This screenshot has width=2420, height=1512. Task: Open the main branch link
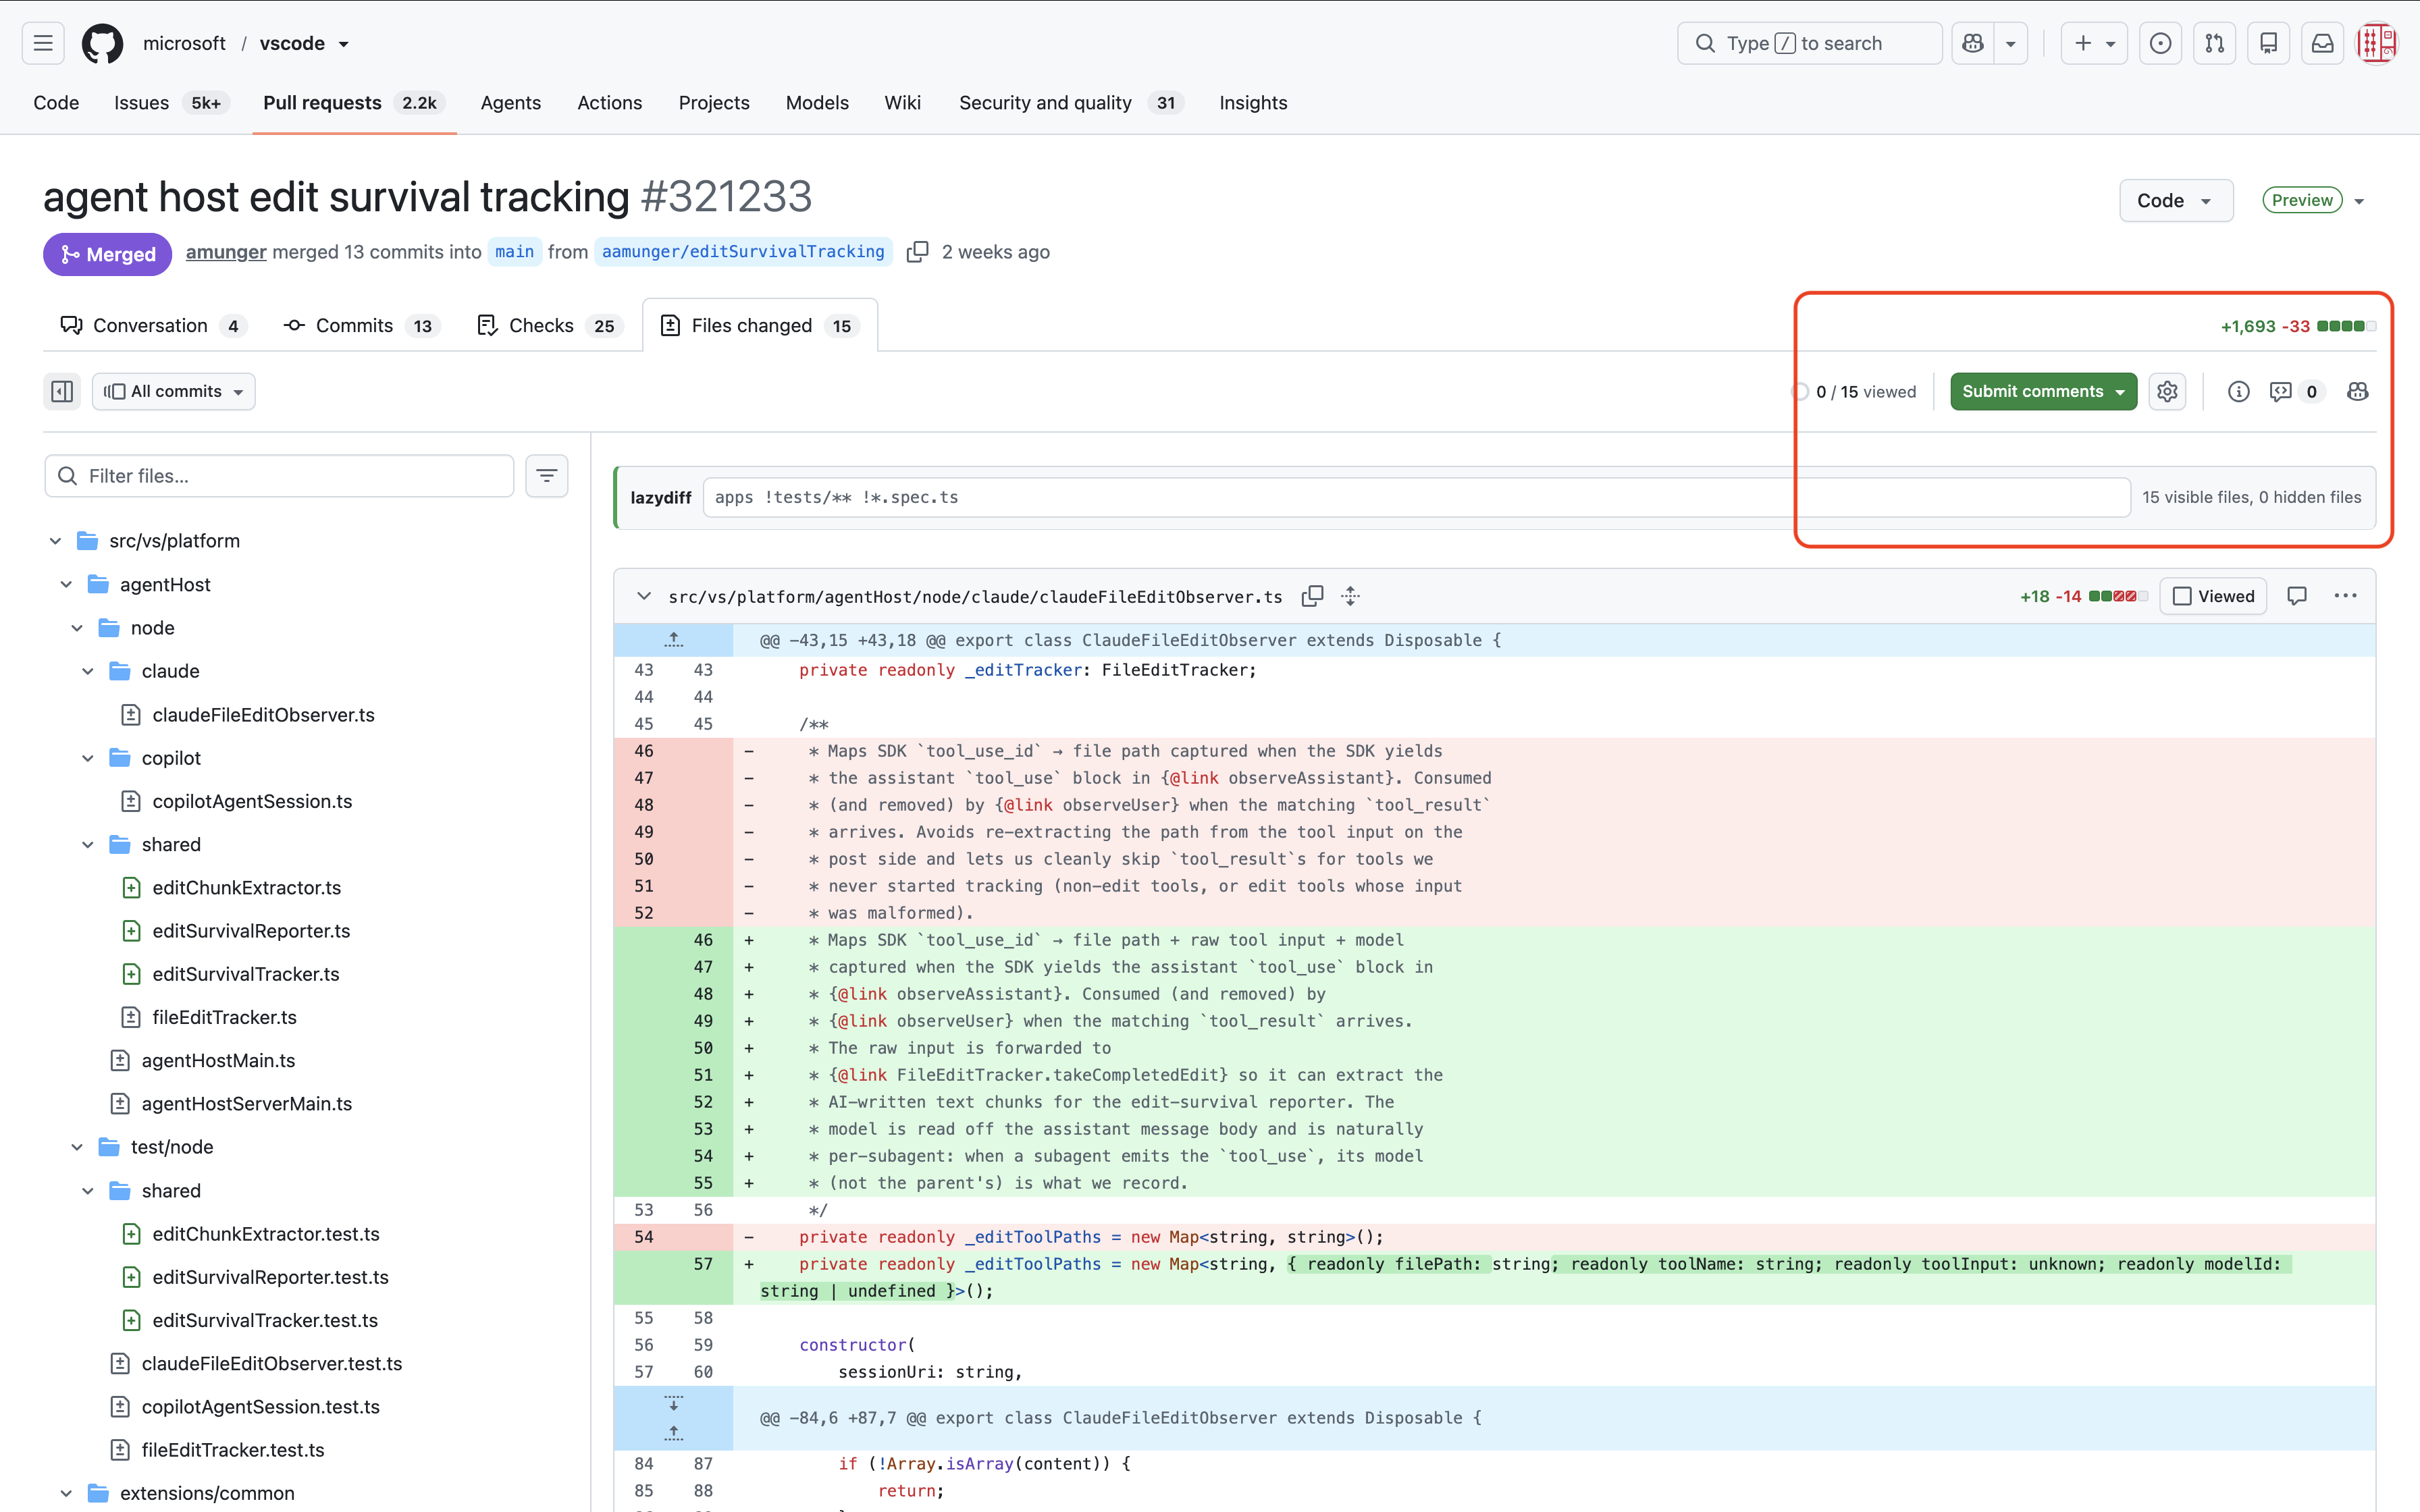coord(514,252)
